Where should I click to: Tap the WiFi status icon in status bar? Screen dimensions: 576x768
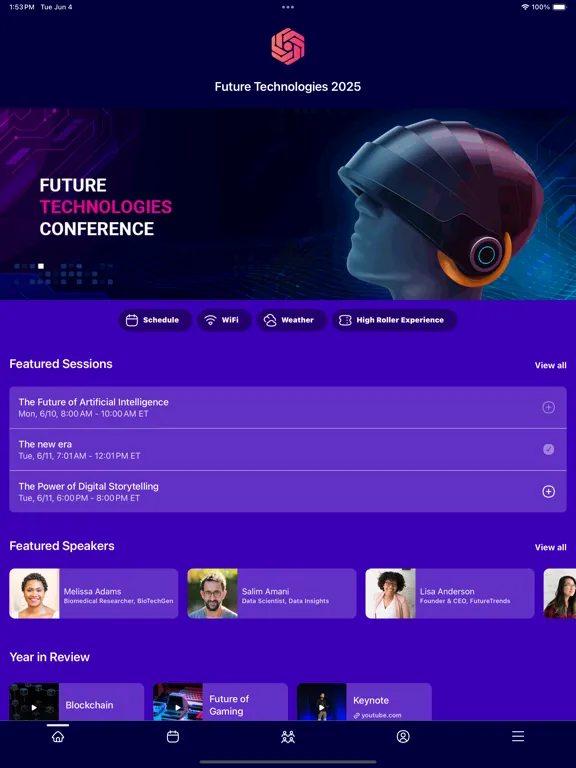[525, 7]
